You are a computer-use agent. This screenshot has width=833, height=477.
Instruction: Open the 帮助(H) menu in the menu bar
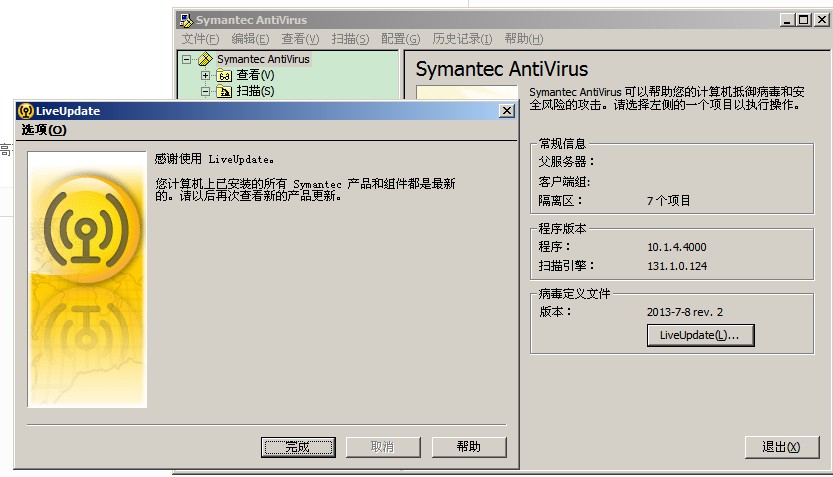pyautogui.click(x=524, y=39)
